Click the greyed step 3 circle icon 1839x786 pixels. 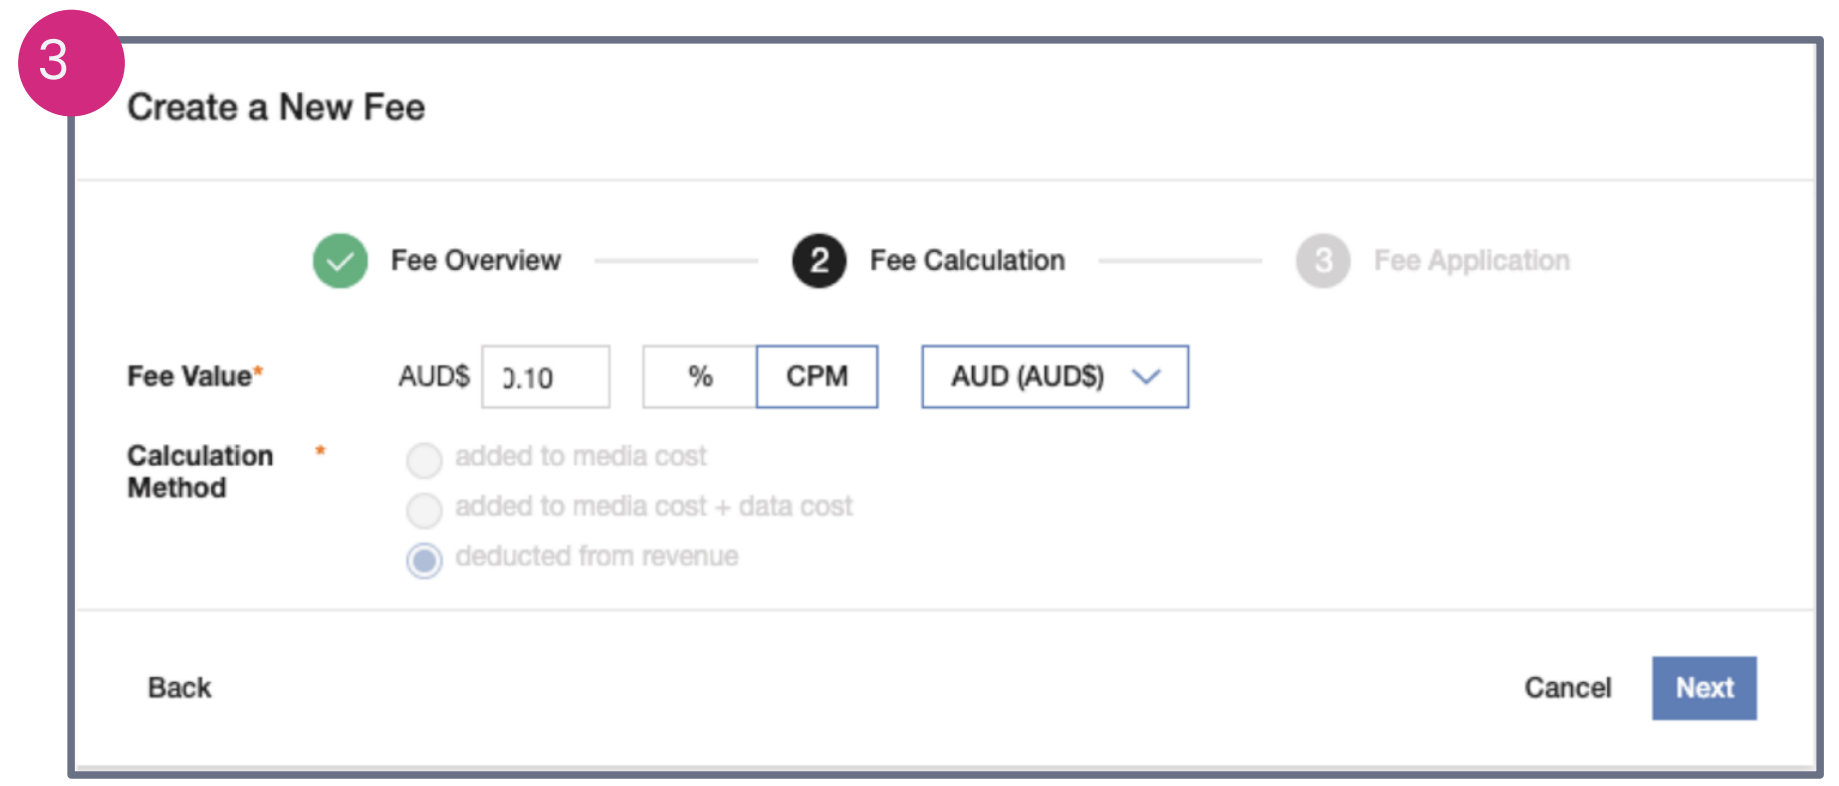(1322, 261)
